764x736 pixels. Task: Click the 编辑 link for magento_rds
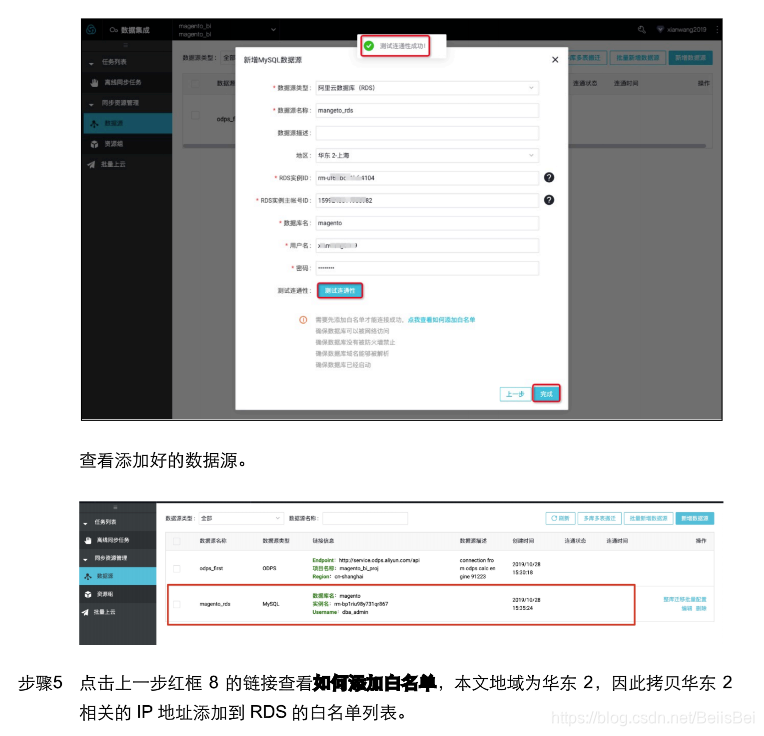coord(687,608)
